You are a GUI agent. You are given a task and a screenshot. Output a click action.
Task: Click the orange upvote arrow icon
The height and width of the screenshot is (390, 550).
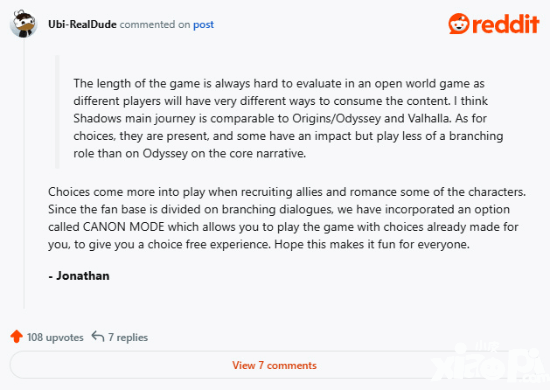click(16, 336)
